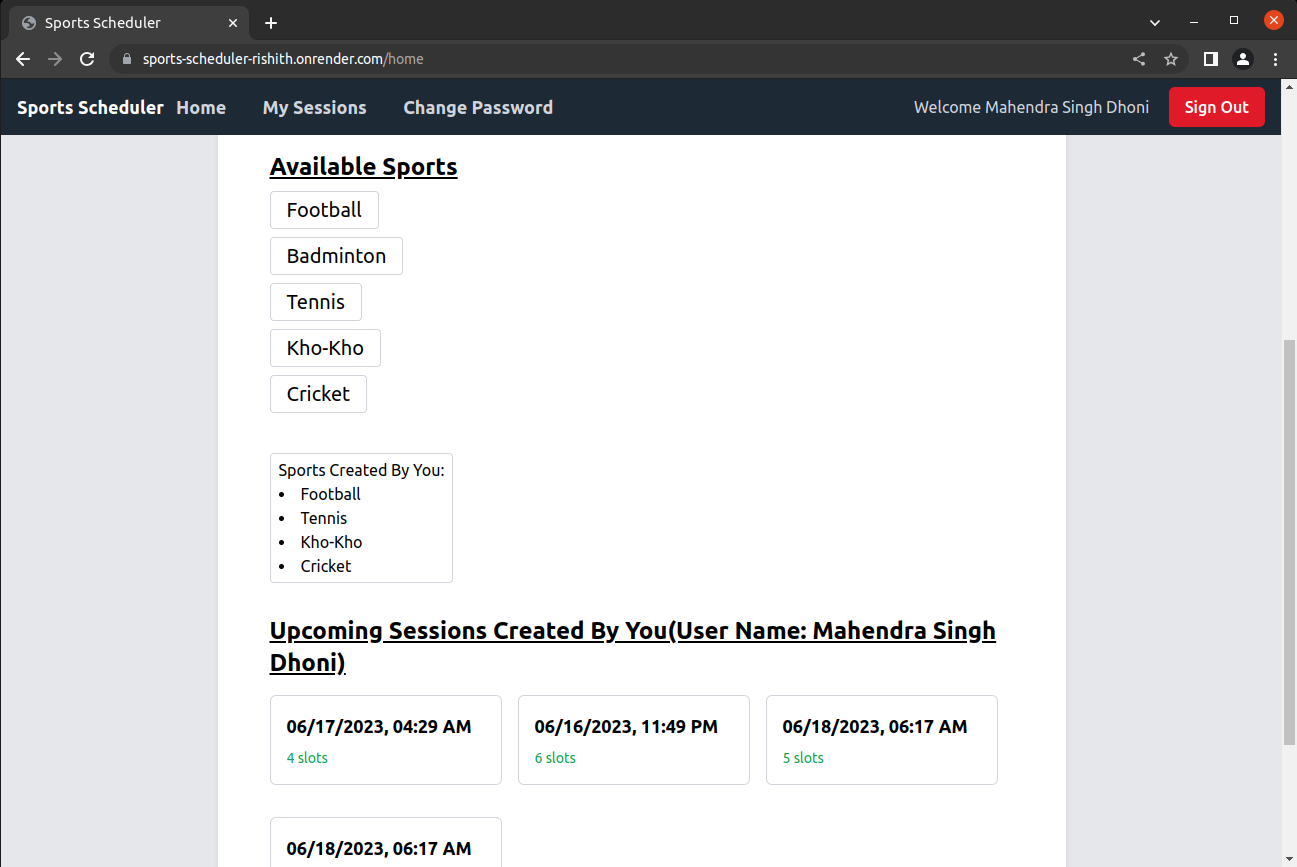The image size is (1297, 867).
Task: Open the side panel icon near profile
Action: [x=1210, y=58]
